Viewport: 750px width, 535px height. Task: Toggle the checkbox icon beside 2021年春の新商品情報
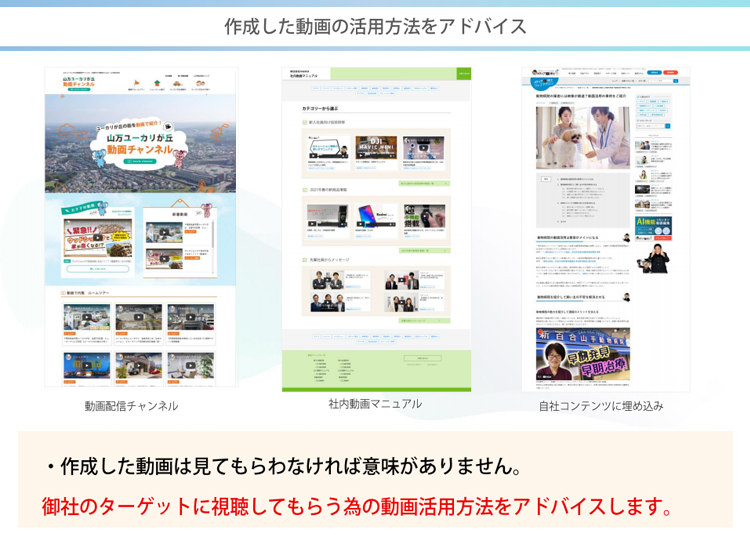tap(305, 190)
